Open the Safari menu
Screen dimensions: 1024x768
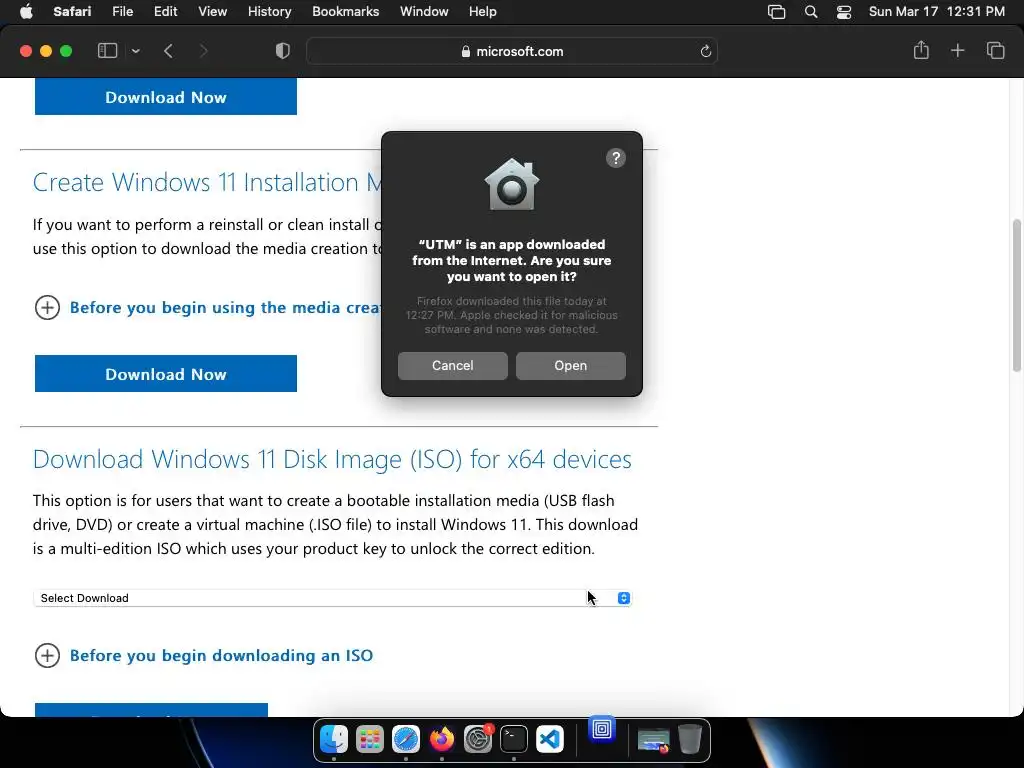pos(72,12)
